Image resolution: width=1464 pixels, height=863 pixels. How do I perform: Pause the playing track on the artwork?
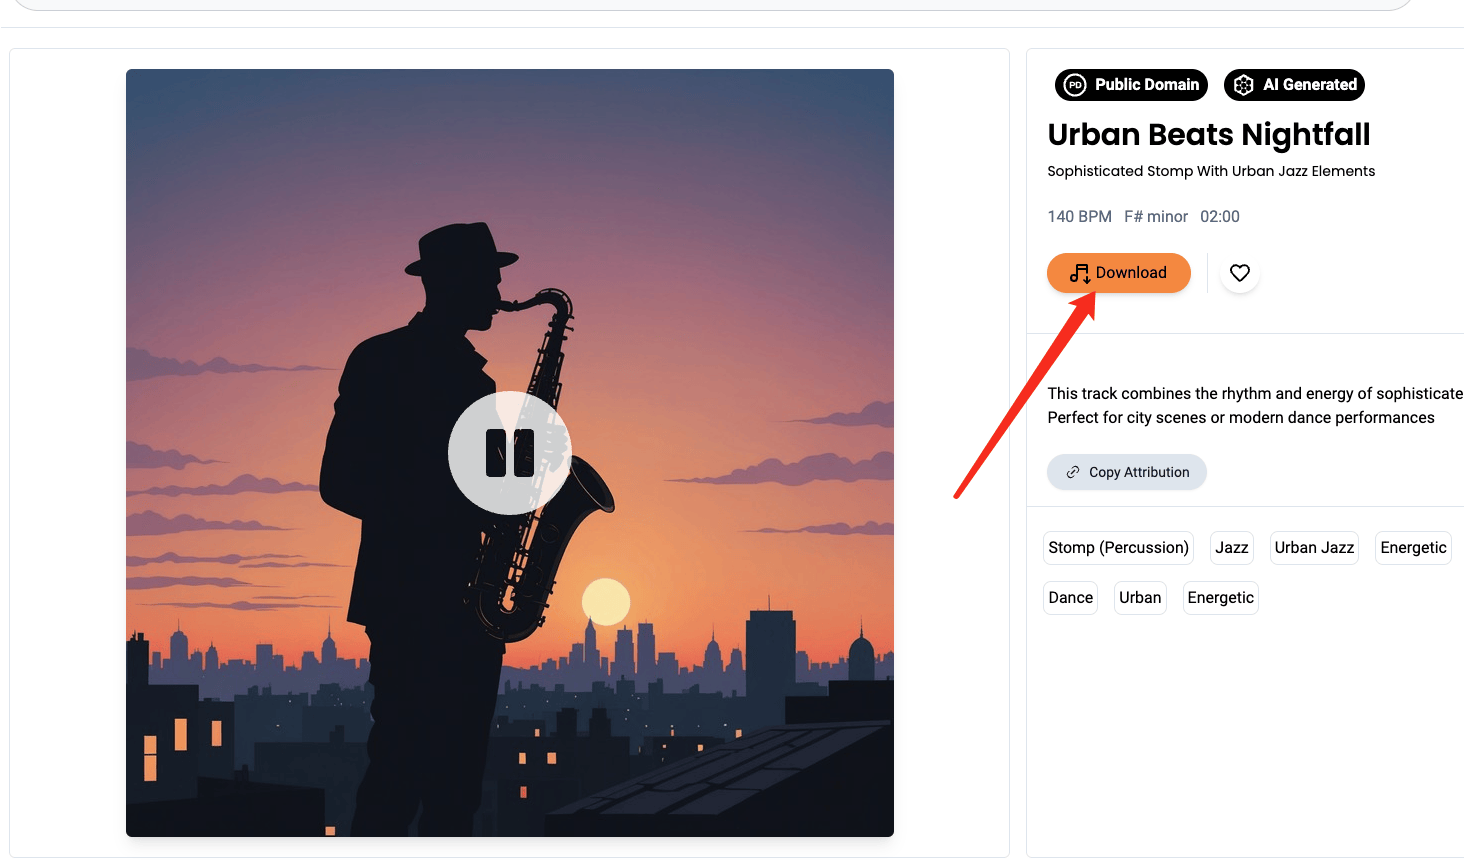coord(510,453)
